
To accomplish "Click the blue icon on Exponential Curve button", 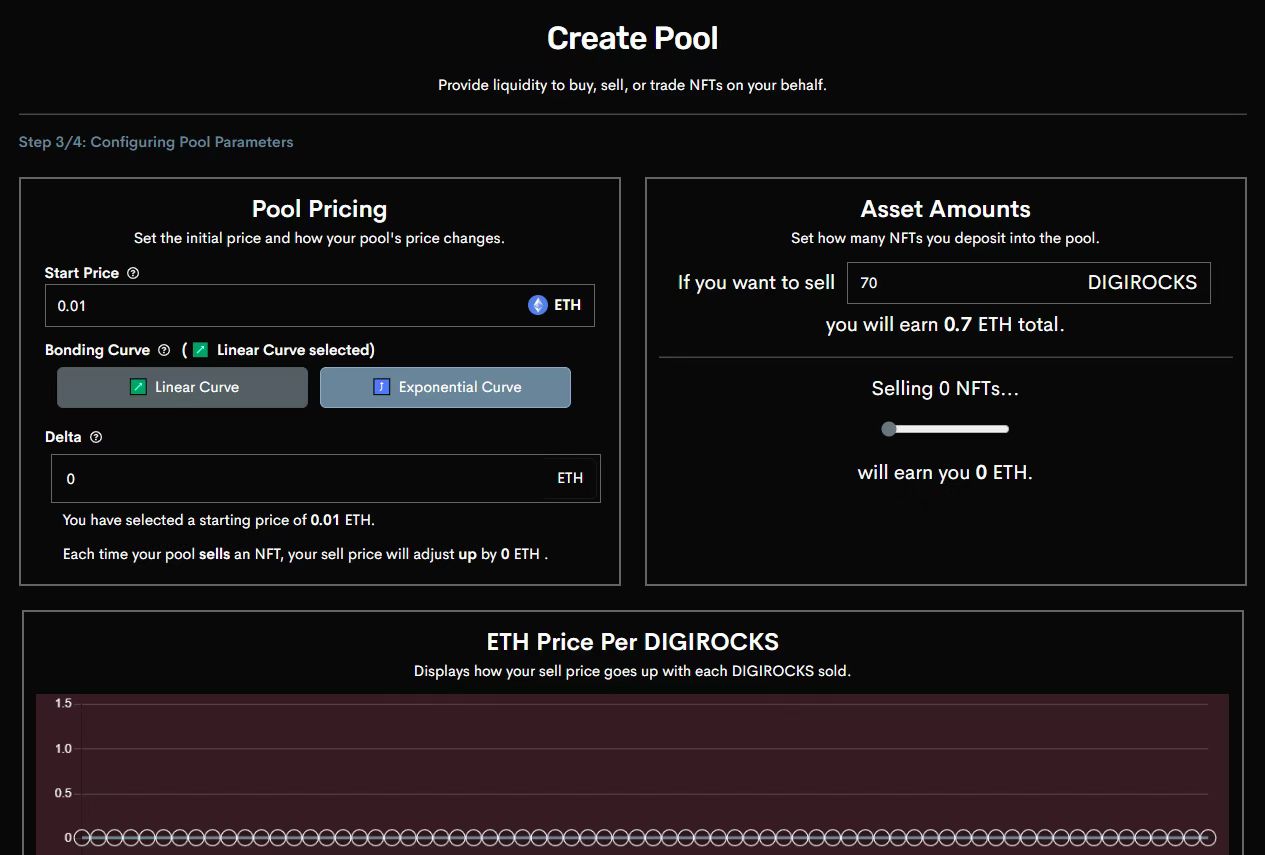I will click(x=381, y=387).
